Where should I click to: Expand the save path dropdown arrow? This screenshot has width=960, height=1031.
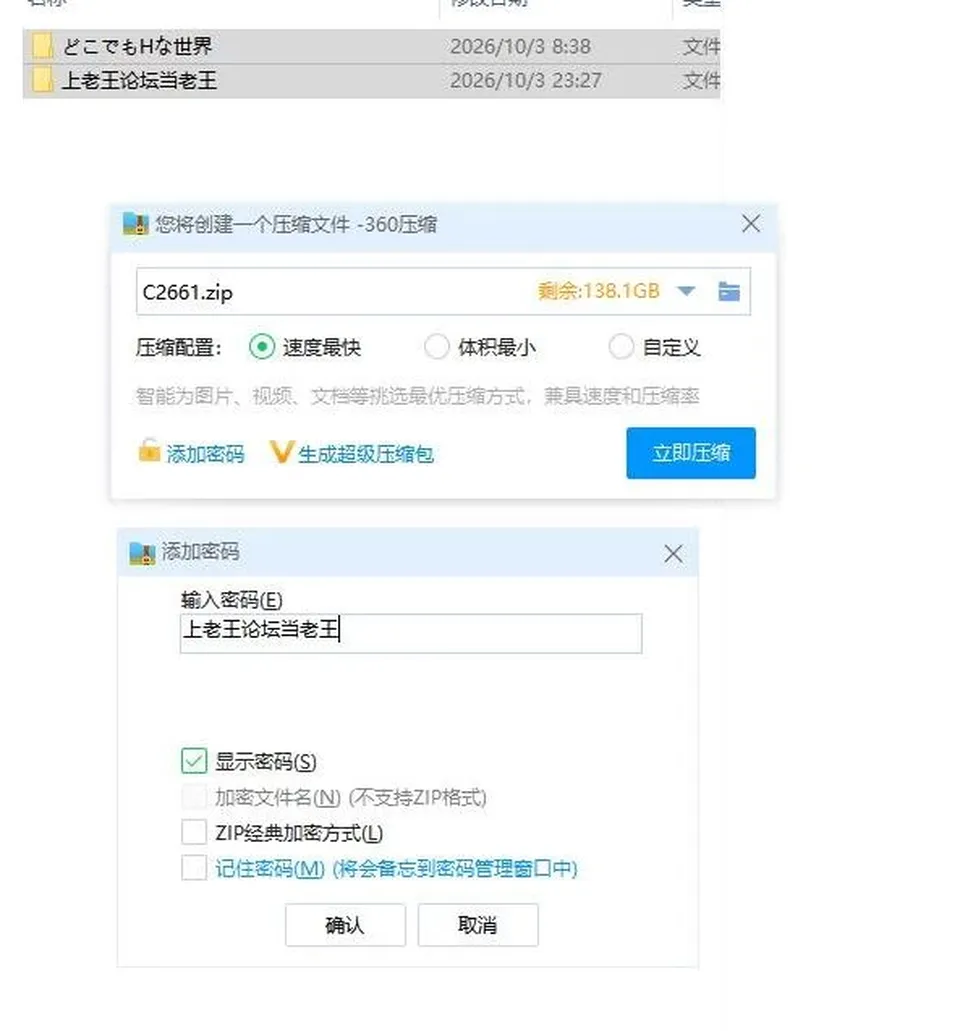tap(686, 291)
